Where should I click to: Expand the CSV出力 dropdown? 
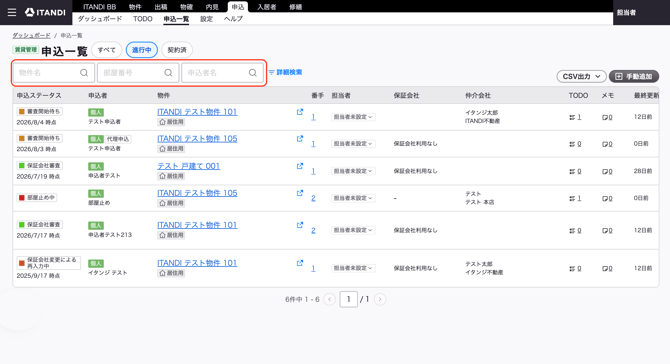582,76
